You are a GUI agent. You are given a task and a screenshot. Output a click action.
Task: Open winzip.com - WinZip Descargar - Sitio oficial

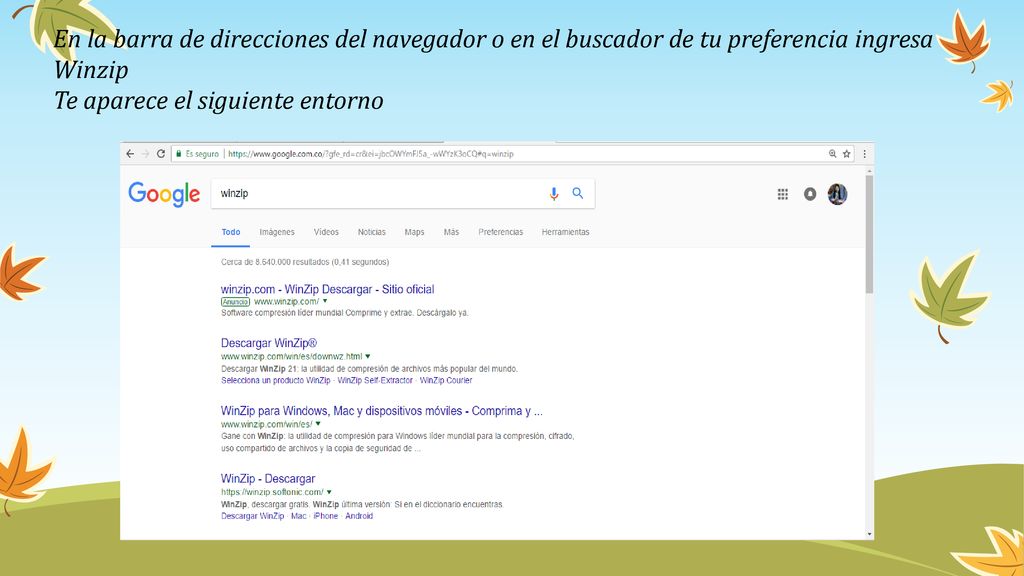[x=327, y=289]
